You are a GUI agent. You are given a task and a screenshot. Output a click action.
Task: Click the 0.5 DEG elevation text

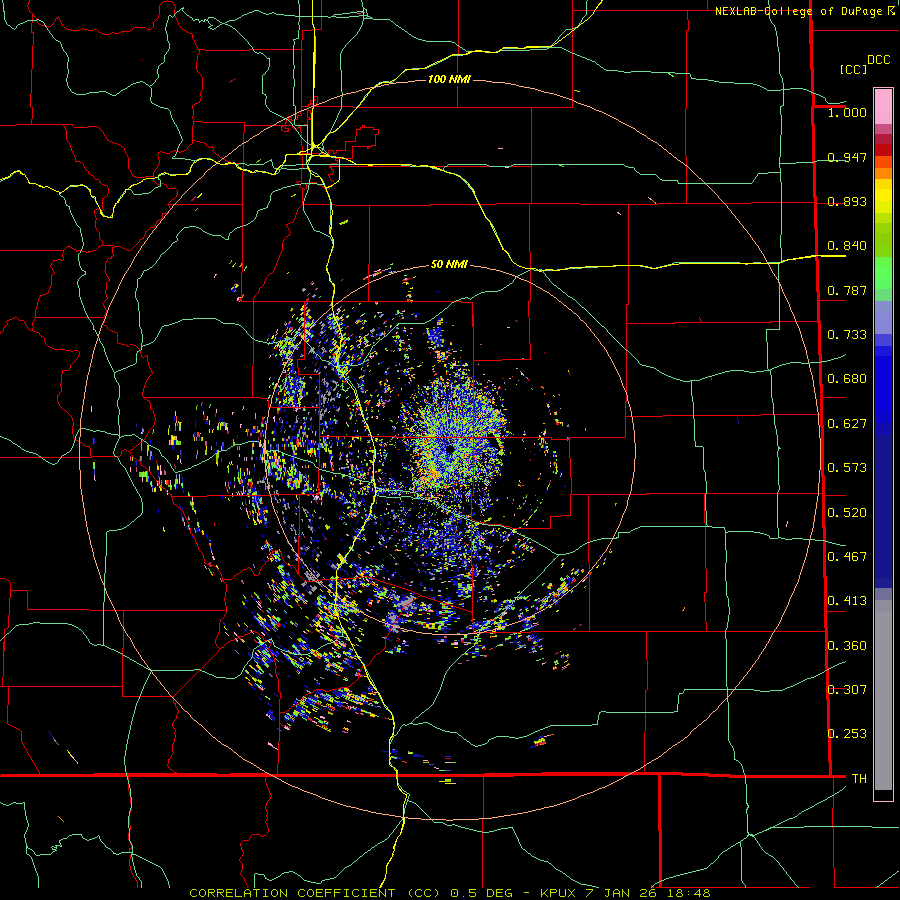(483, 893)
